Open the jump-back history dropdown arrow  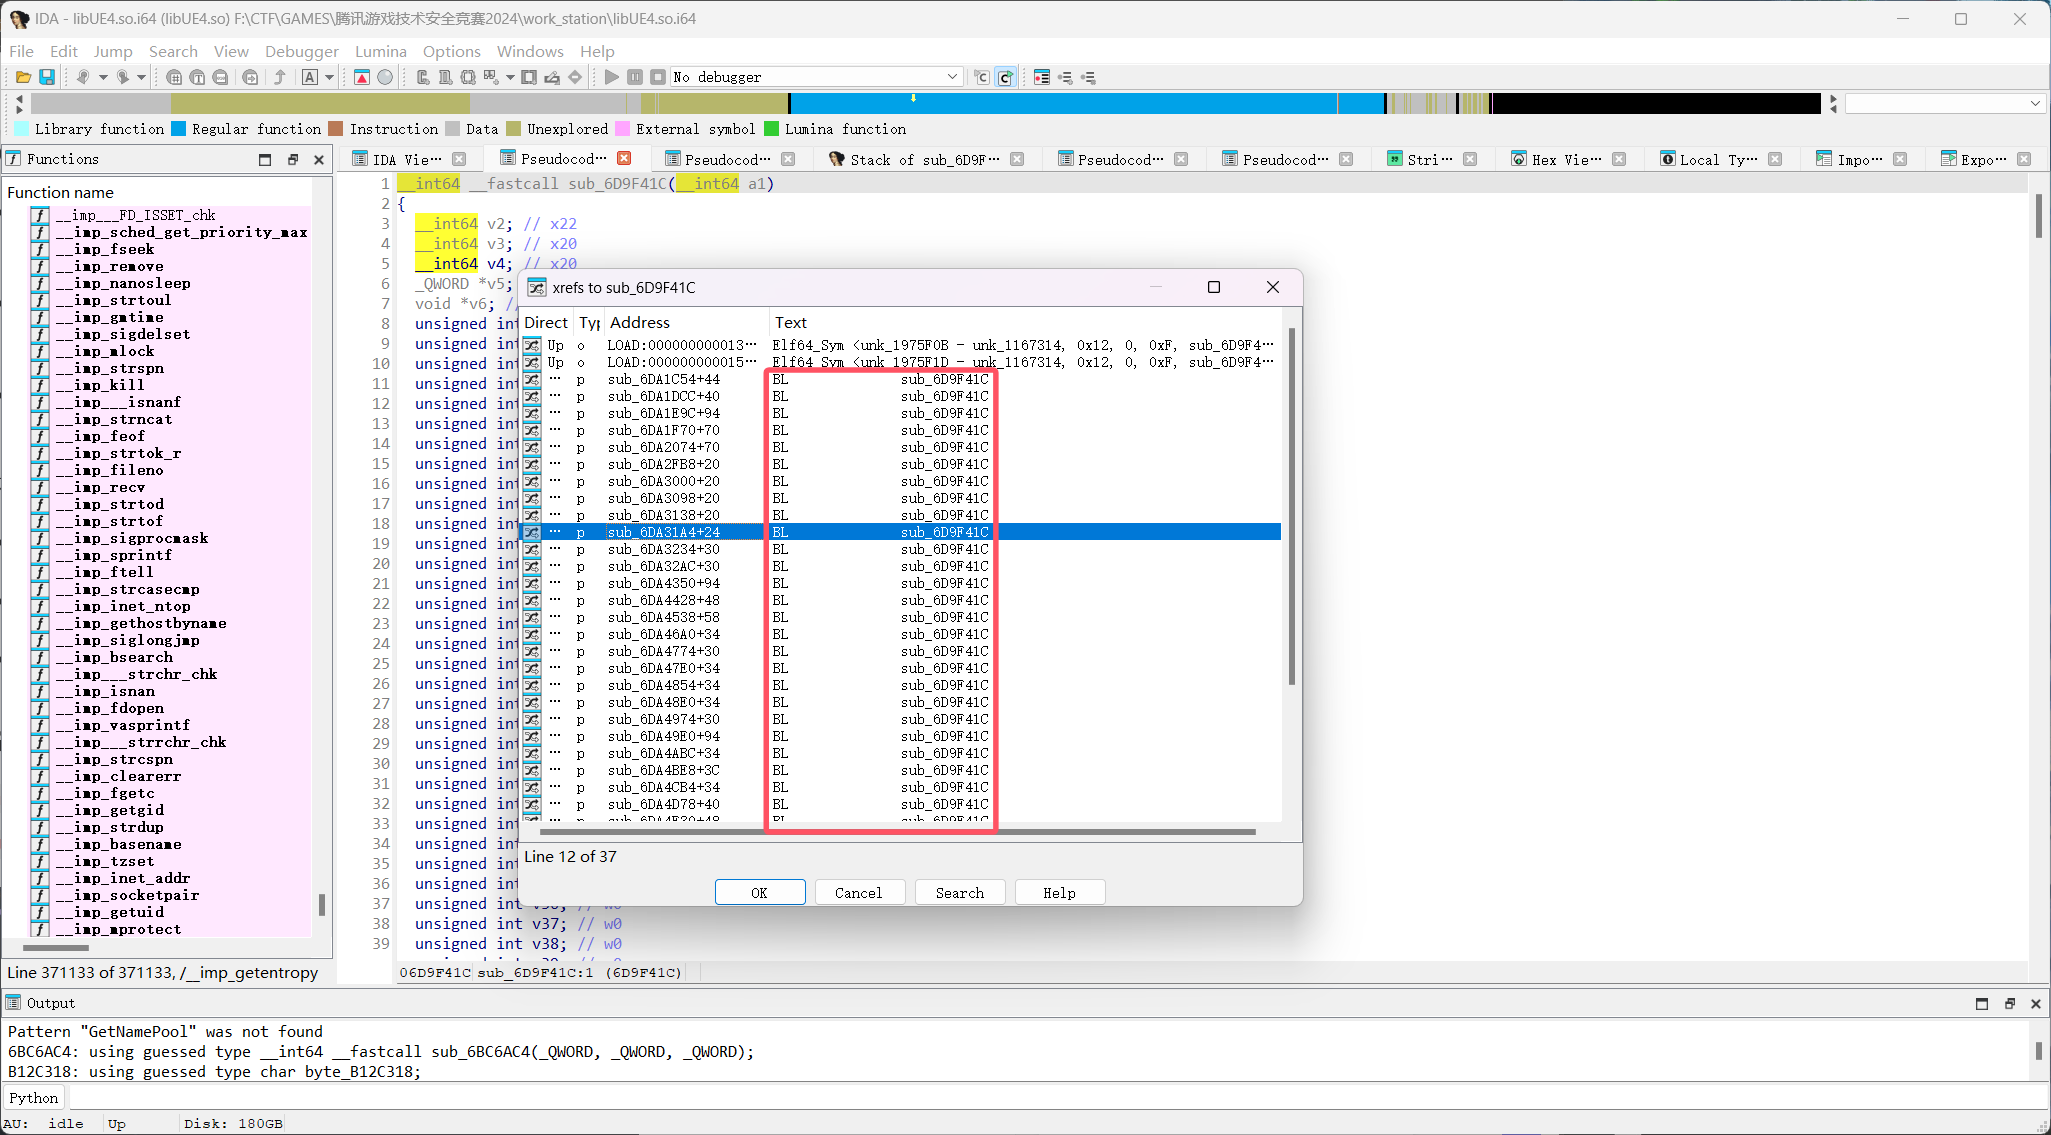(x=103, y=77)
